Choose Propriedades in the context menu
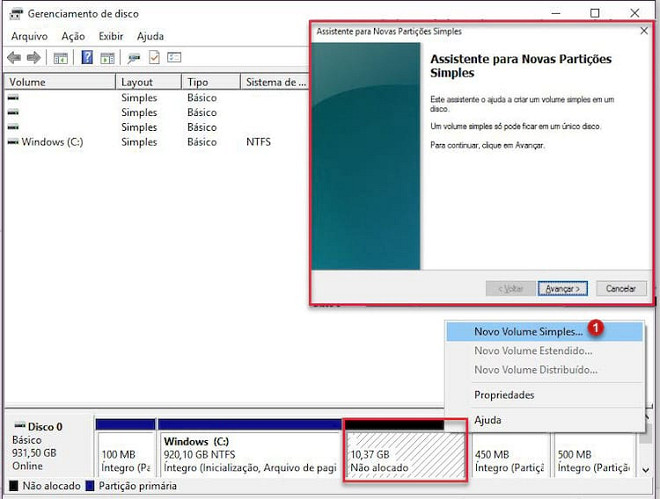 545,395
